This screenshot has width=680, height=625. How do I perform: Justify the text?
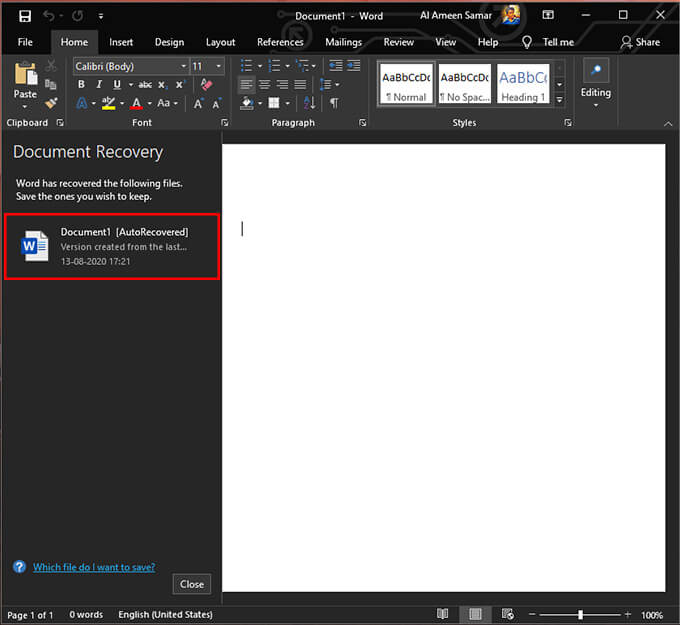coord(300,84)
